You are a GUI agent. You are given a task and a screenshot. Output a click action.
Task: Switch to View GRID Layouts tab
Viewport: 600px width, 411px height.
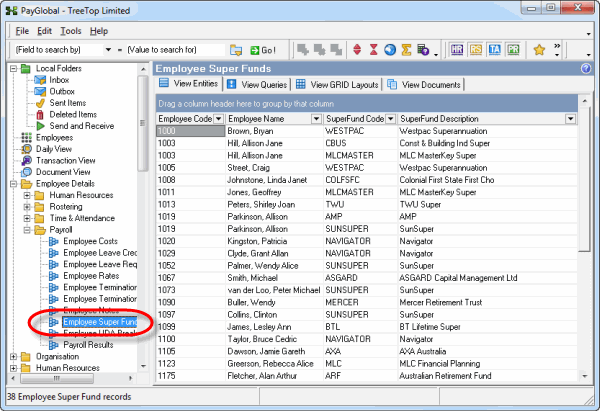pos(341,85)
